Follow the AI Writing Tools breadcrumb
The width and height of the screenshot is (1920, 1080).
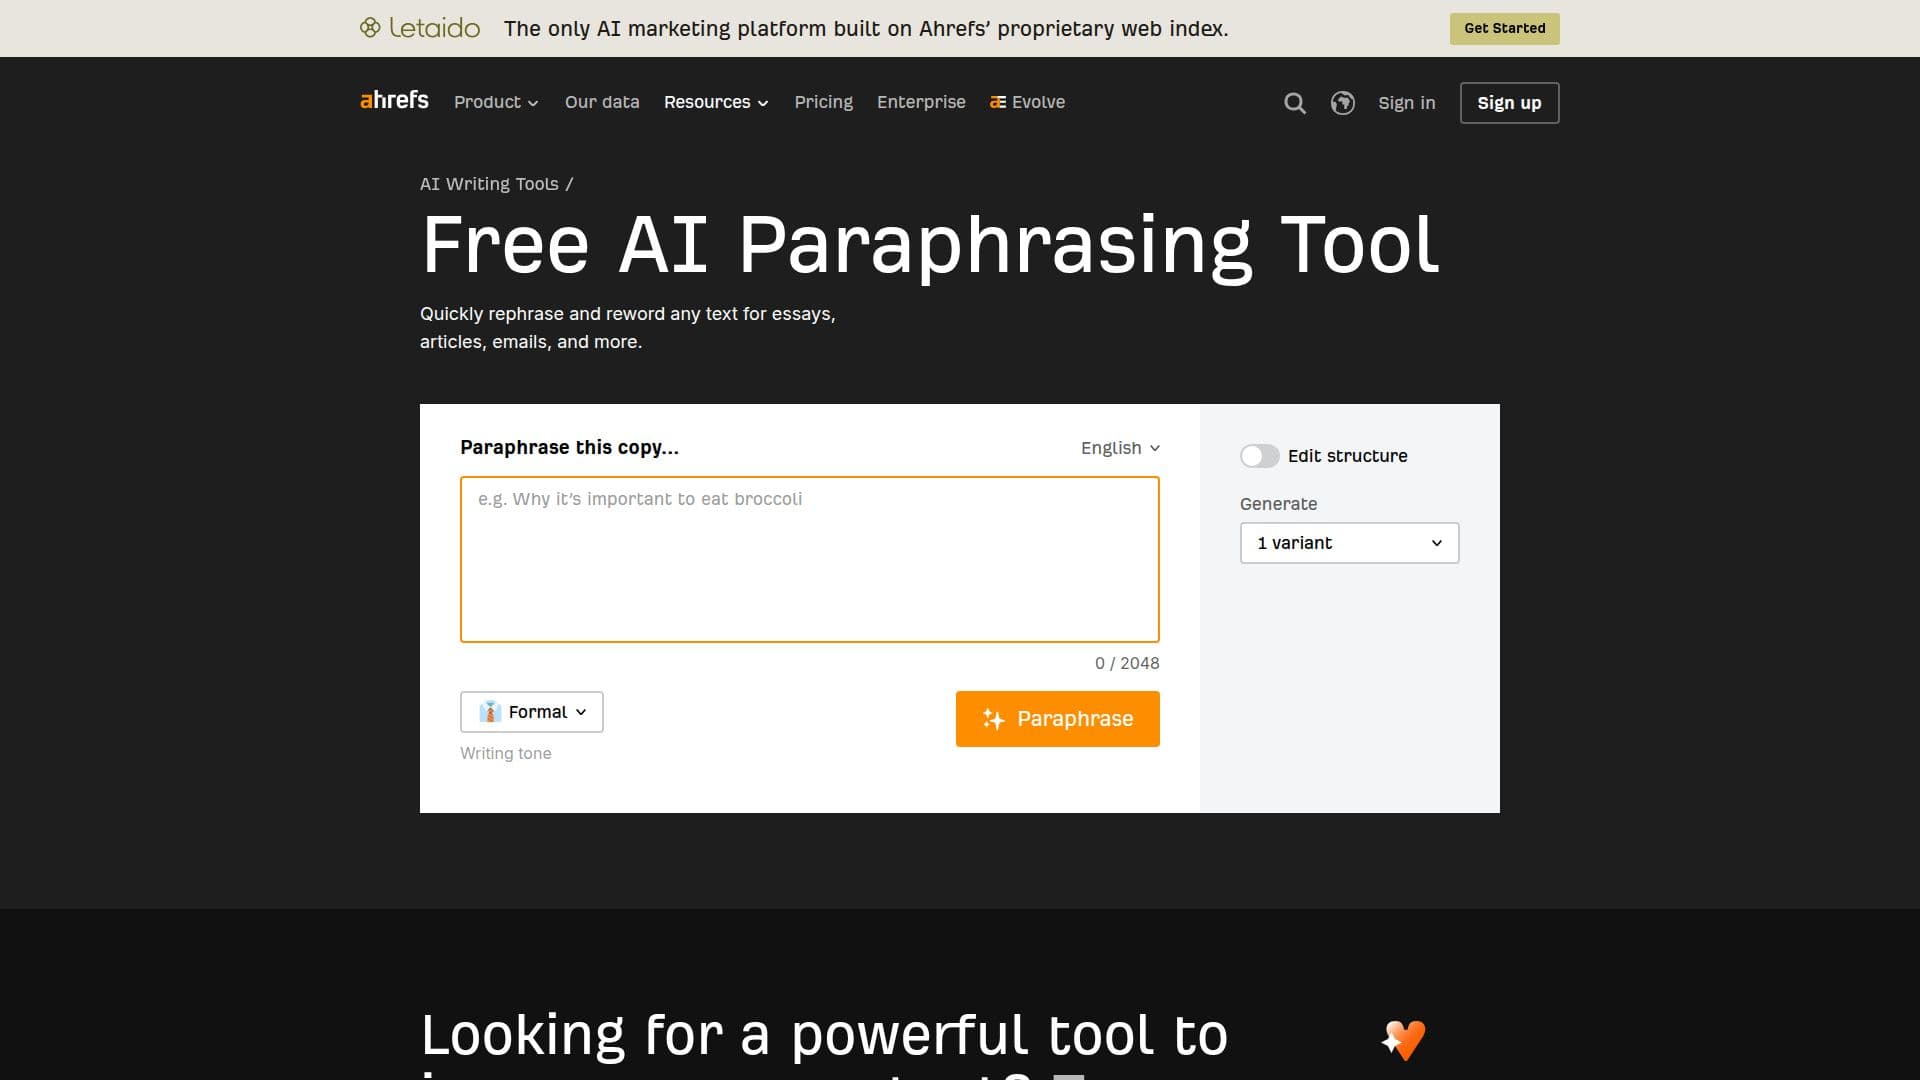(x=489, y=184)
